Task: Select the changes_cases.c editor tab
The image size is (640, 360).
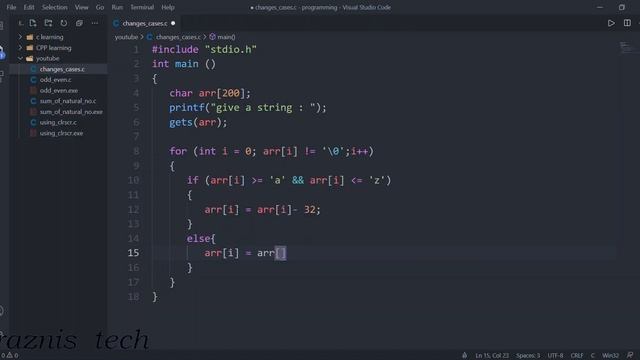Action: [x=145, y=23]
